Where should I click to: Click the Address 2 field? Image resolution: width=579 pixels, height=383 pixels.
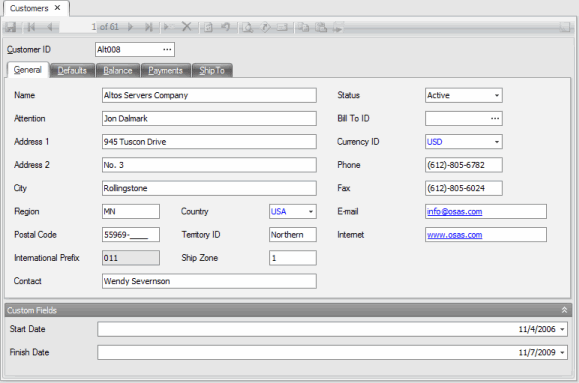click(209, 165)
